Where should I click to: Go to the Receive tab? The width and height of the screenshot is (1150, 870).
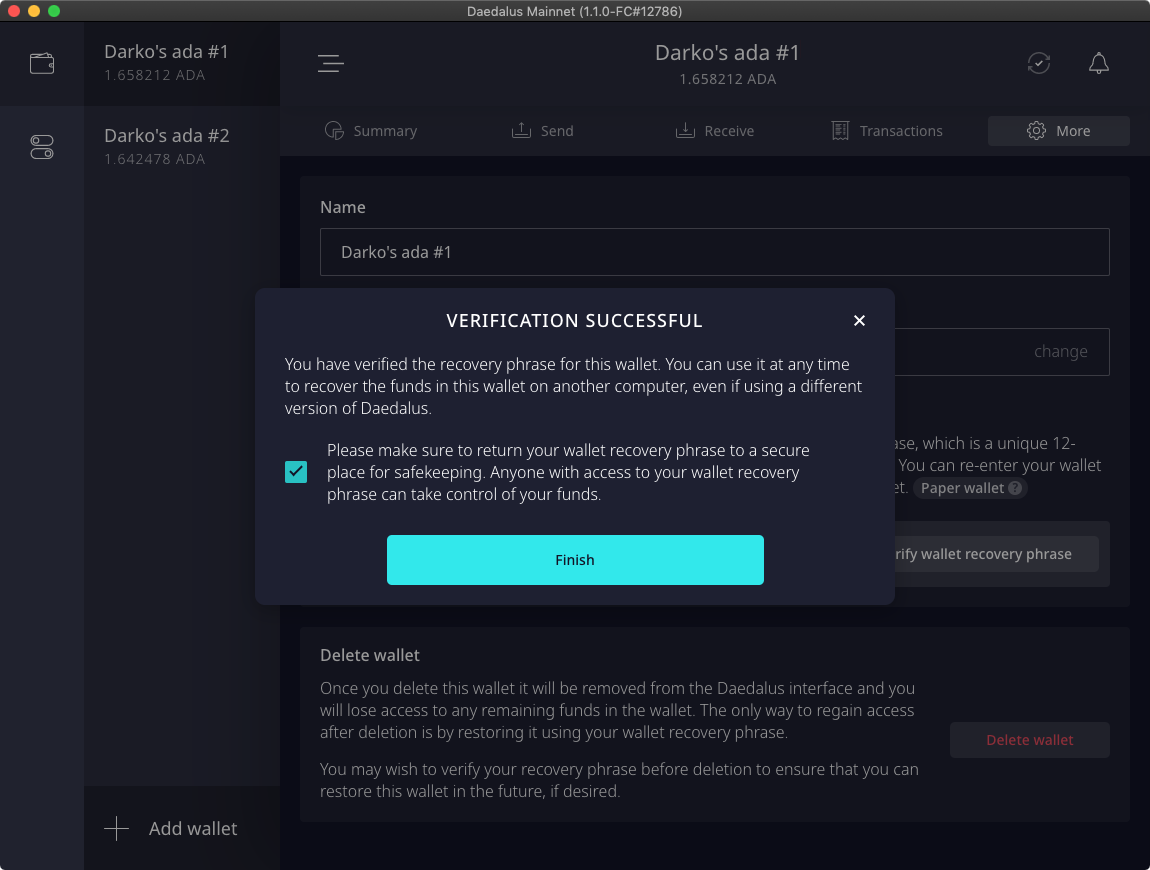715,131
